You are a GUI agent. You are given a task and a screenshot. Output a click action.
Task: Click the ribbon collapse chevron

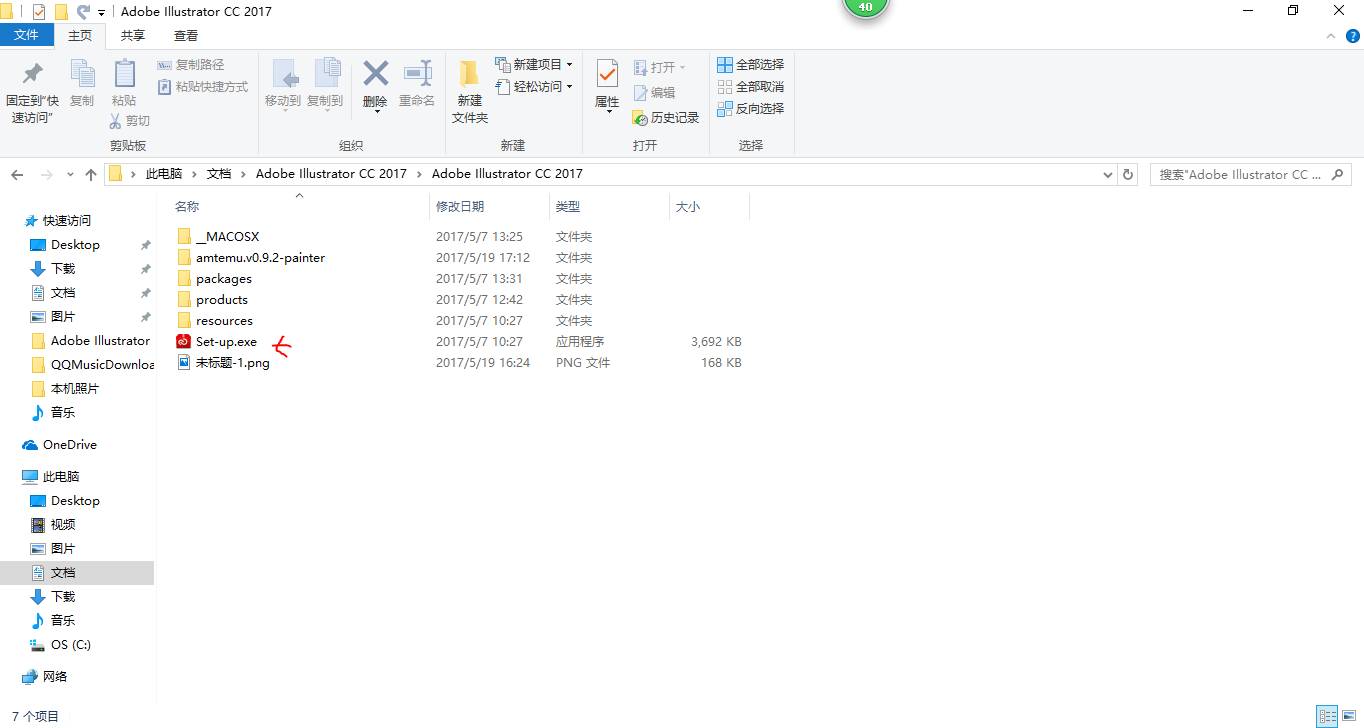pyautogui.click(x=1330, y=35)
